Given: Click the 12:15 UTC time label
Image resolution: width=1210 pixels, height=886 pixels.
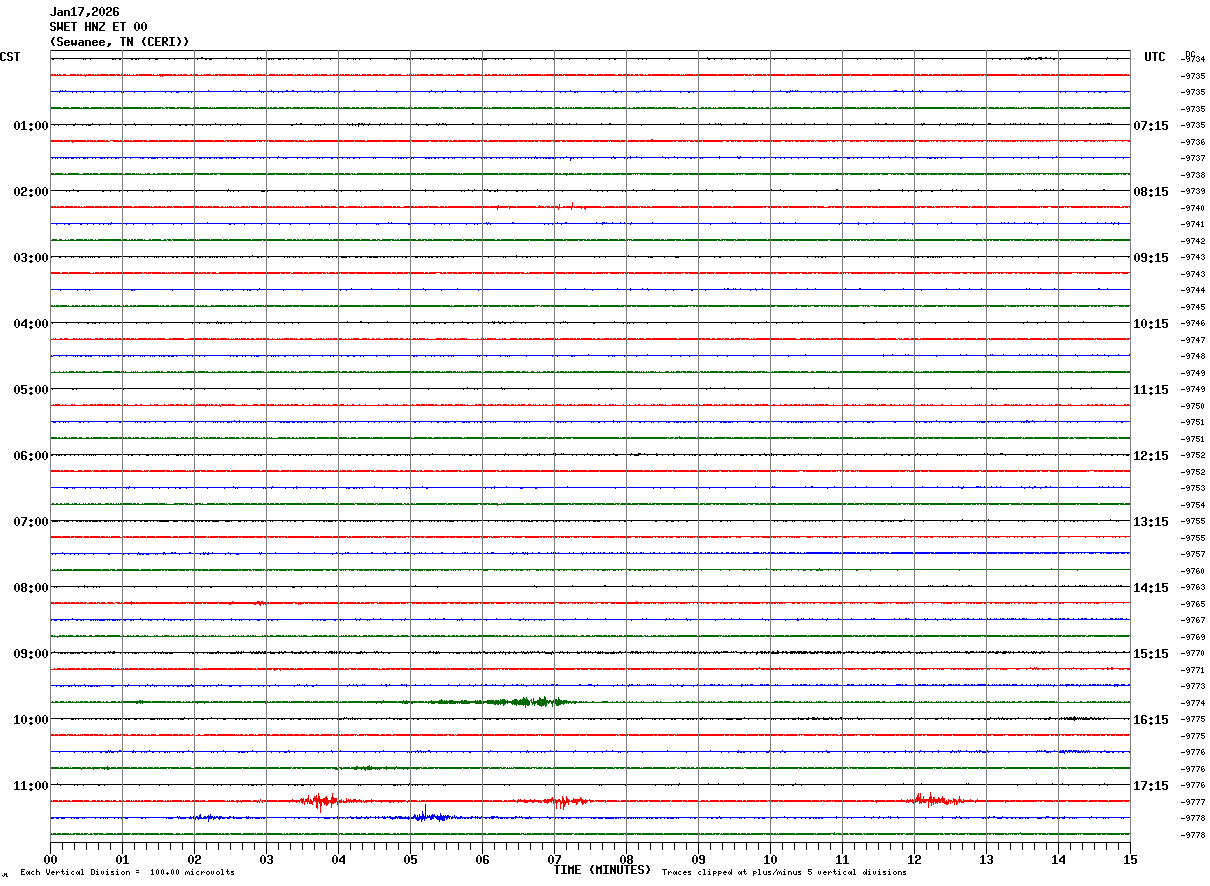Looking at the screenshot, I should point(1150,456).
